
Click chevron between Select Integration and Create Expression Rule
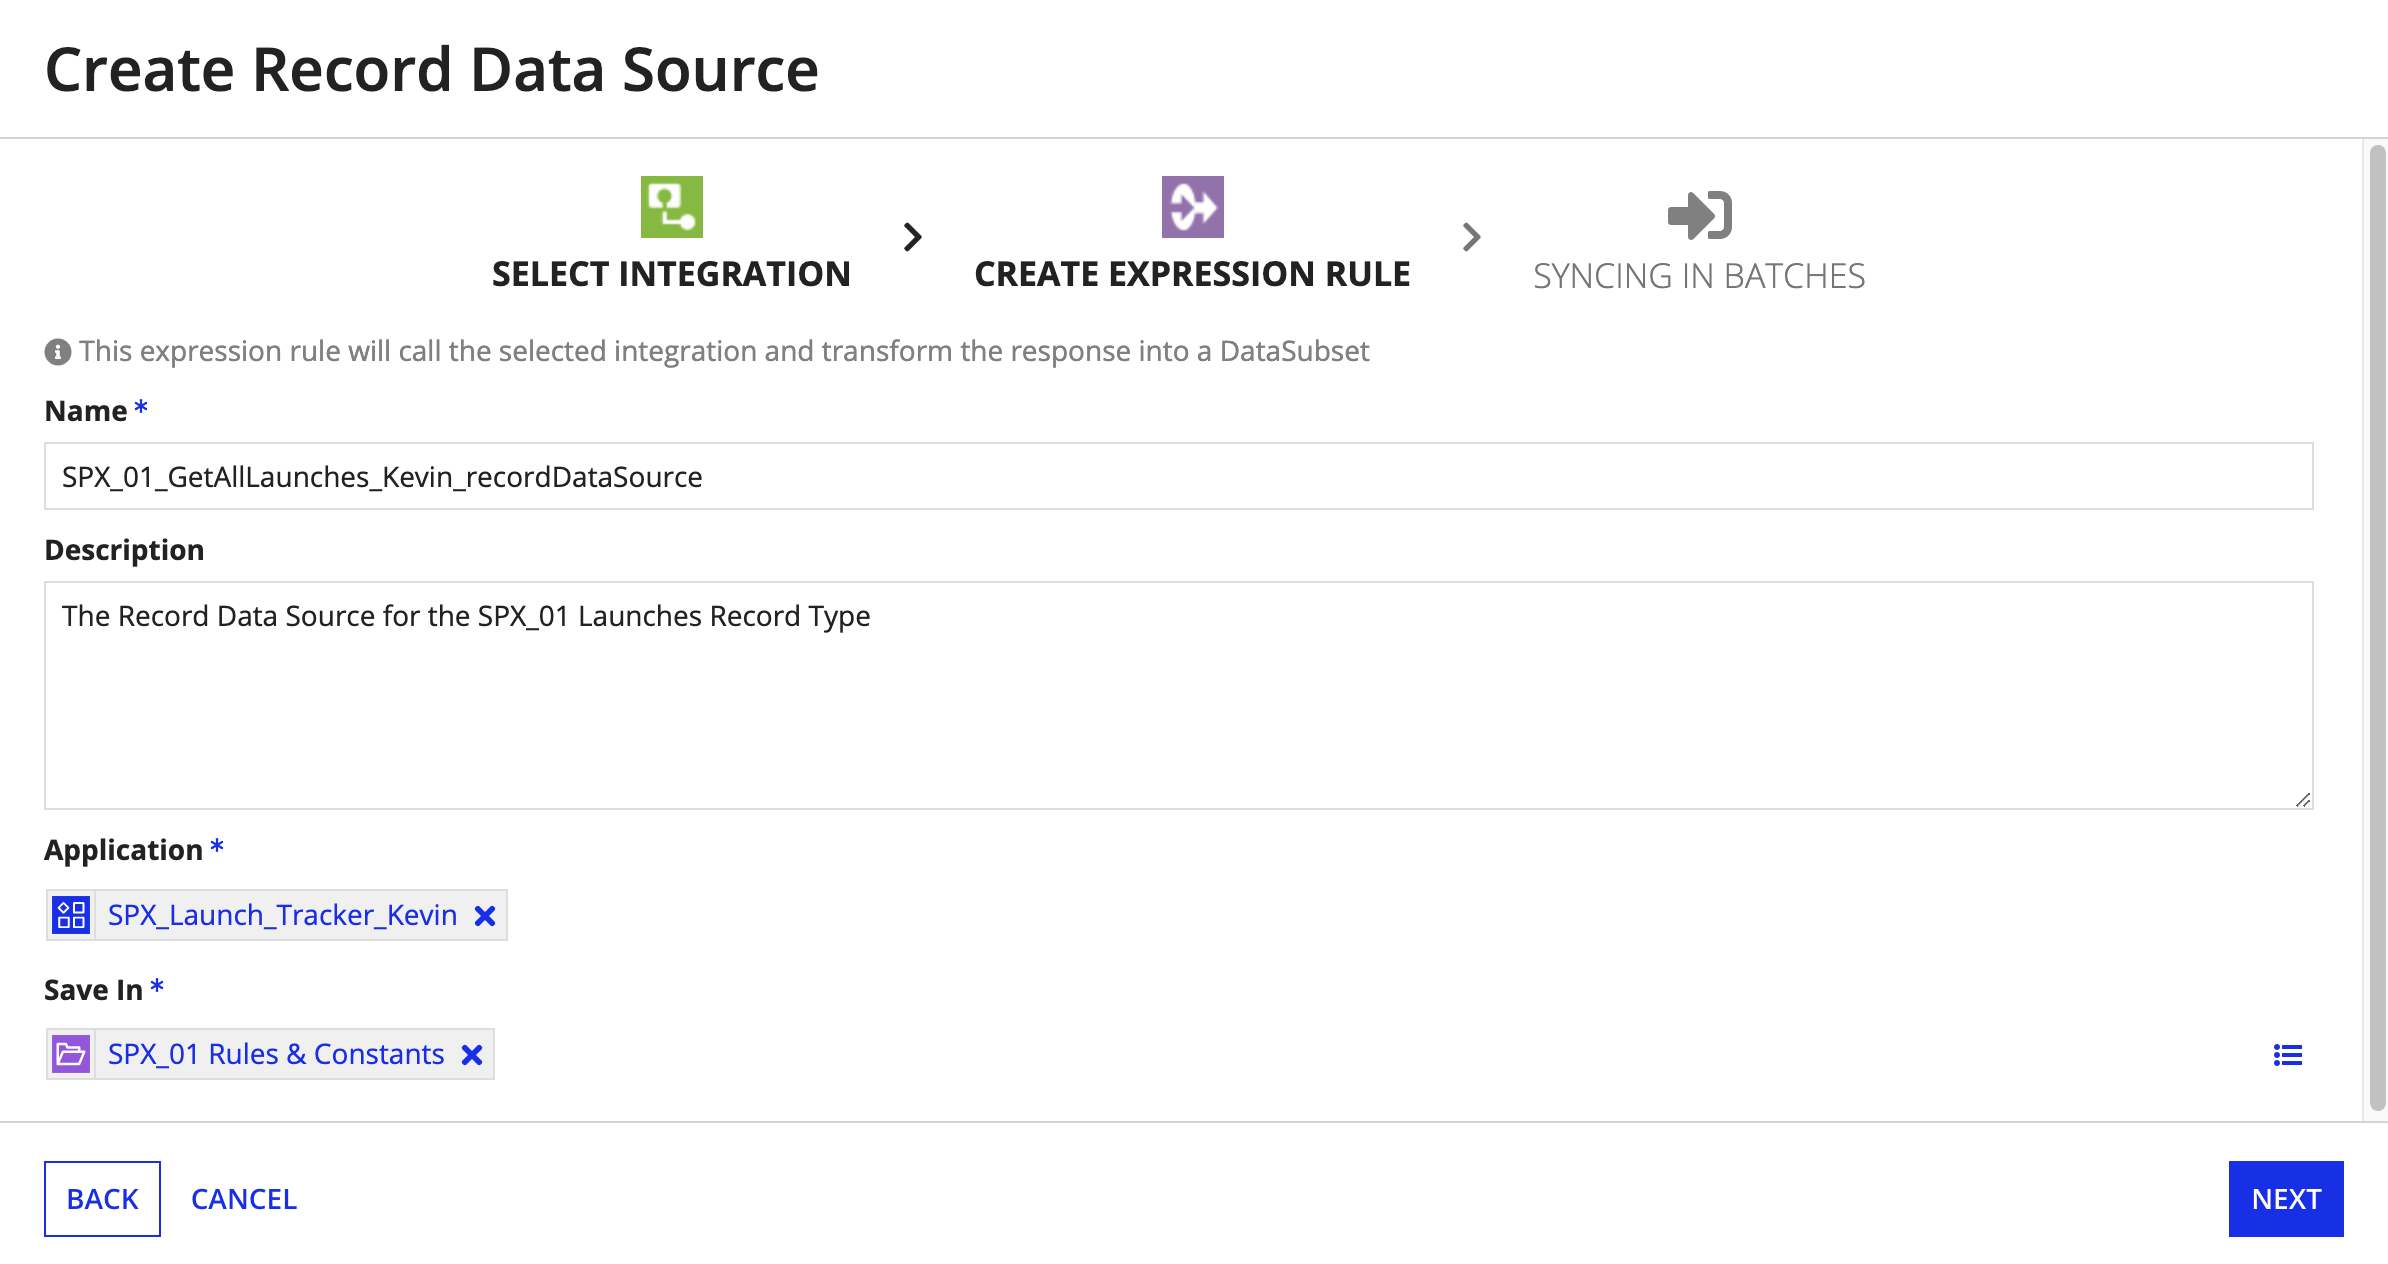point(912,237)
